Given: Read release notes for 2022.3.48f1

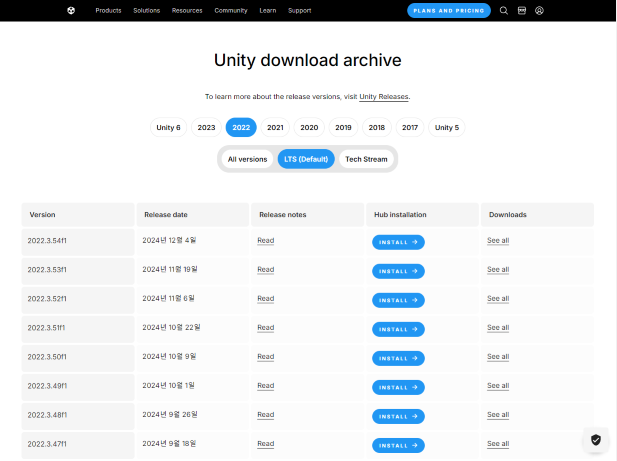Looking at the screenshot, I should tap(266, 415).
